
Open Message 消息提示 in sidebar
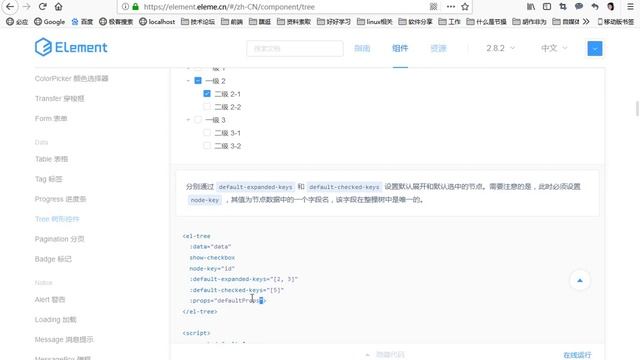[64, 339]
